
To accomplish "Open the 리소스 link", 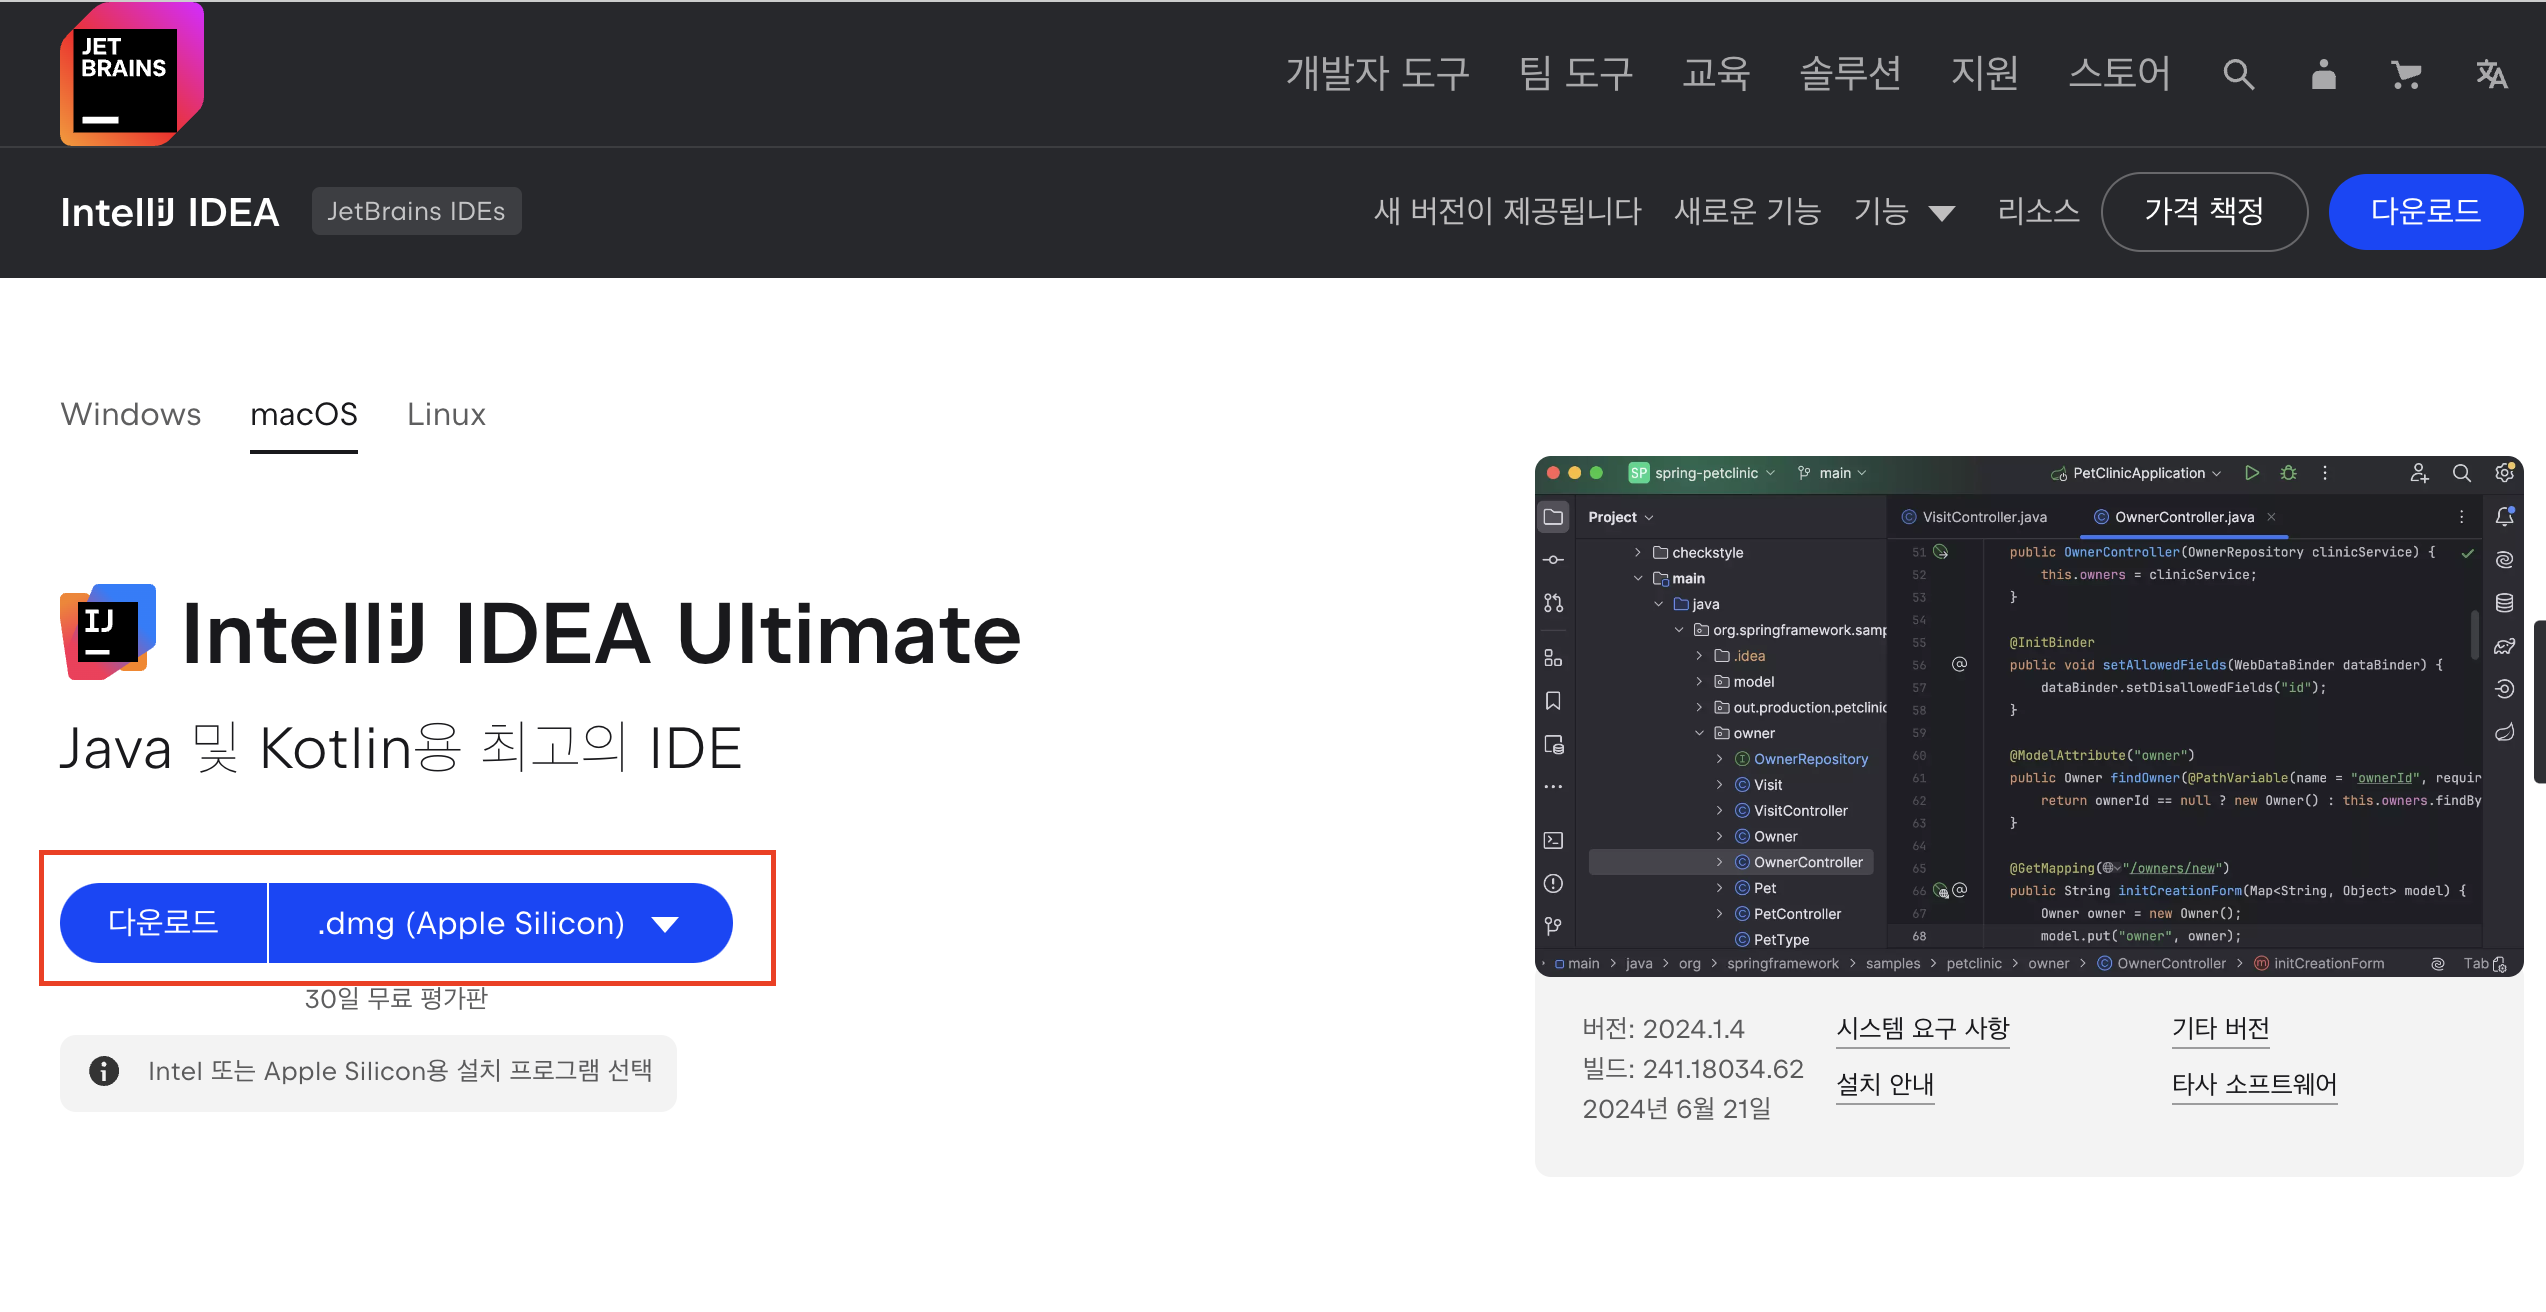I will [x=2038, y=211].
